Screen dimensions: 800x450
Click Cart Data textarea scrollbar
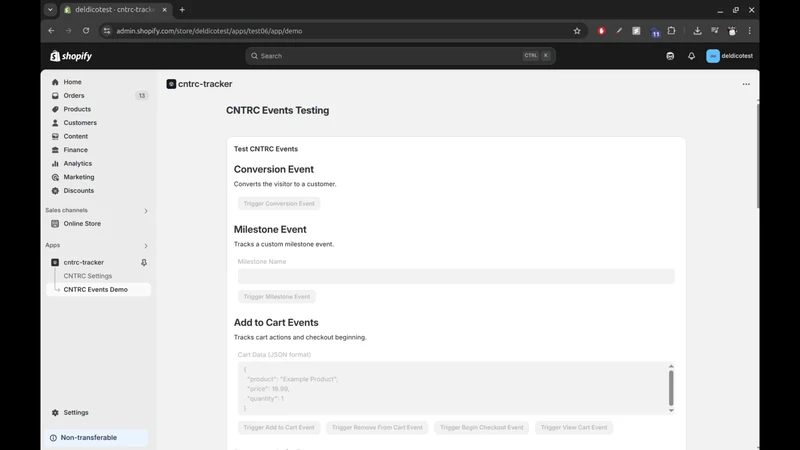671,388
